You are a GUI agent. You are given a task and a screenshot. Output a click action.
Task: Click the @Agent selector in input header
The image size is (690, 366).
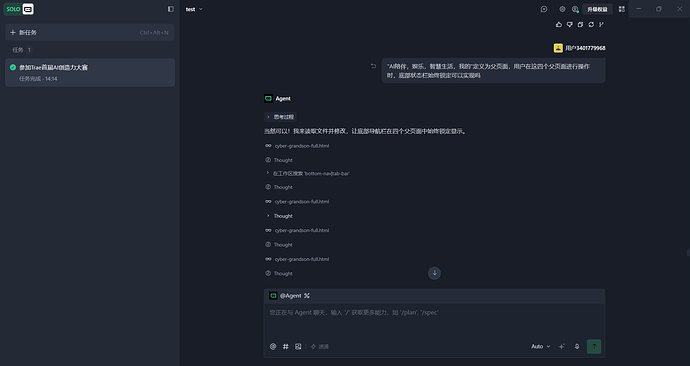[286, 296]
